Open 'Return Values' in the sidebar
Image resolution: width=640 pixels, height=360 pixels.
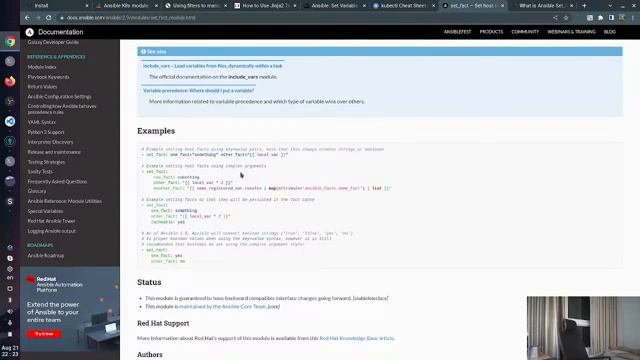point(42,87)
